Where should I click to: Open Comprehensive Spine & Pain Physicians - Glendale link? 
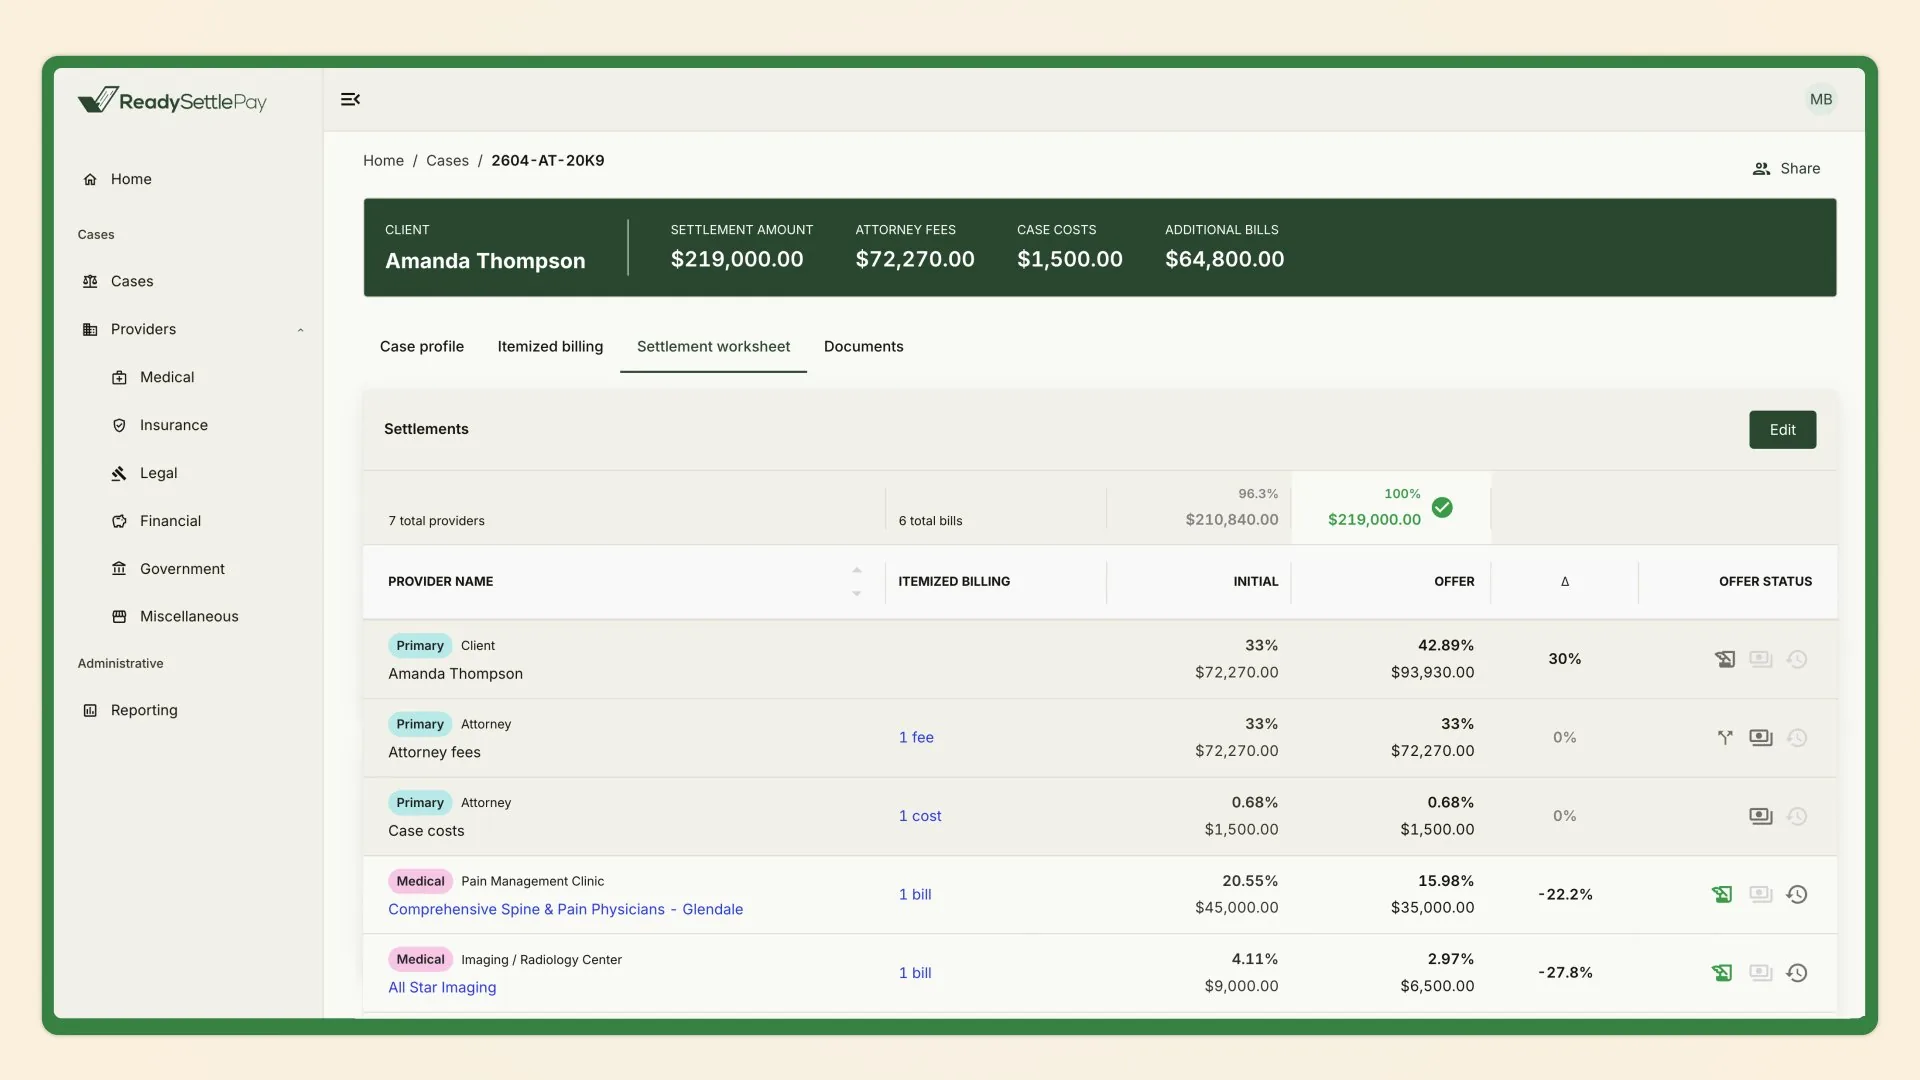click(566, 909)
